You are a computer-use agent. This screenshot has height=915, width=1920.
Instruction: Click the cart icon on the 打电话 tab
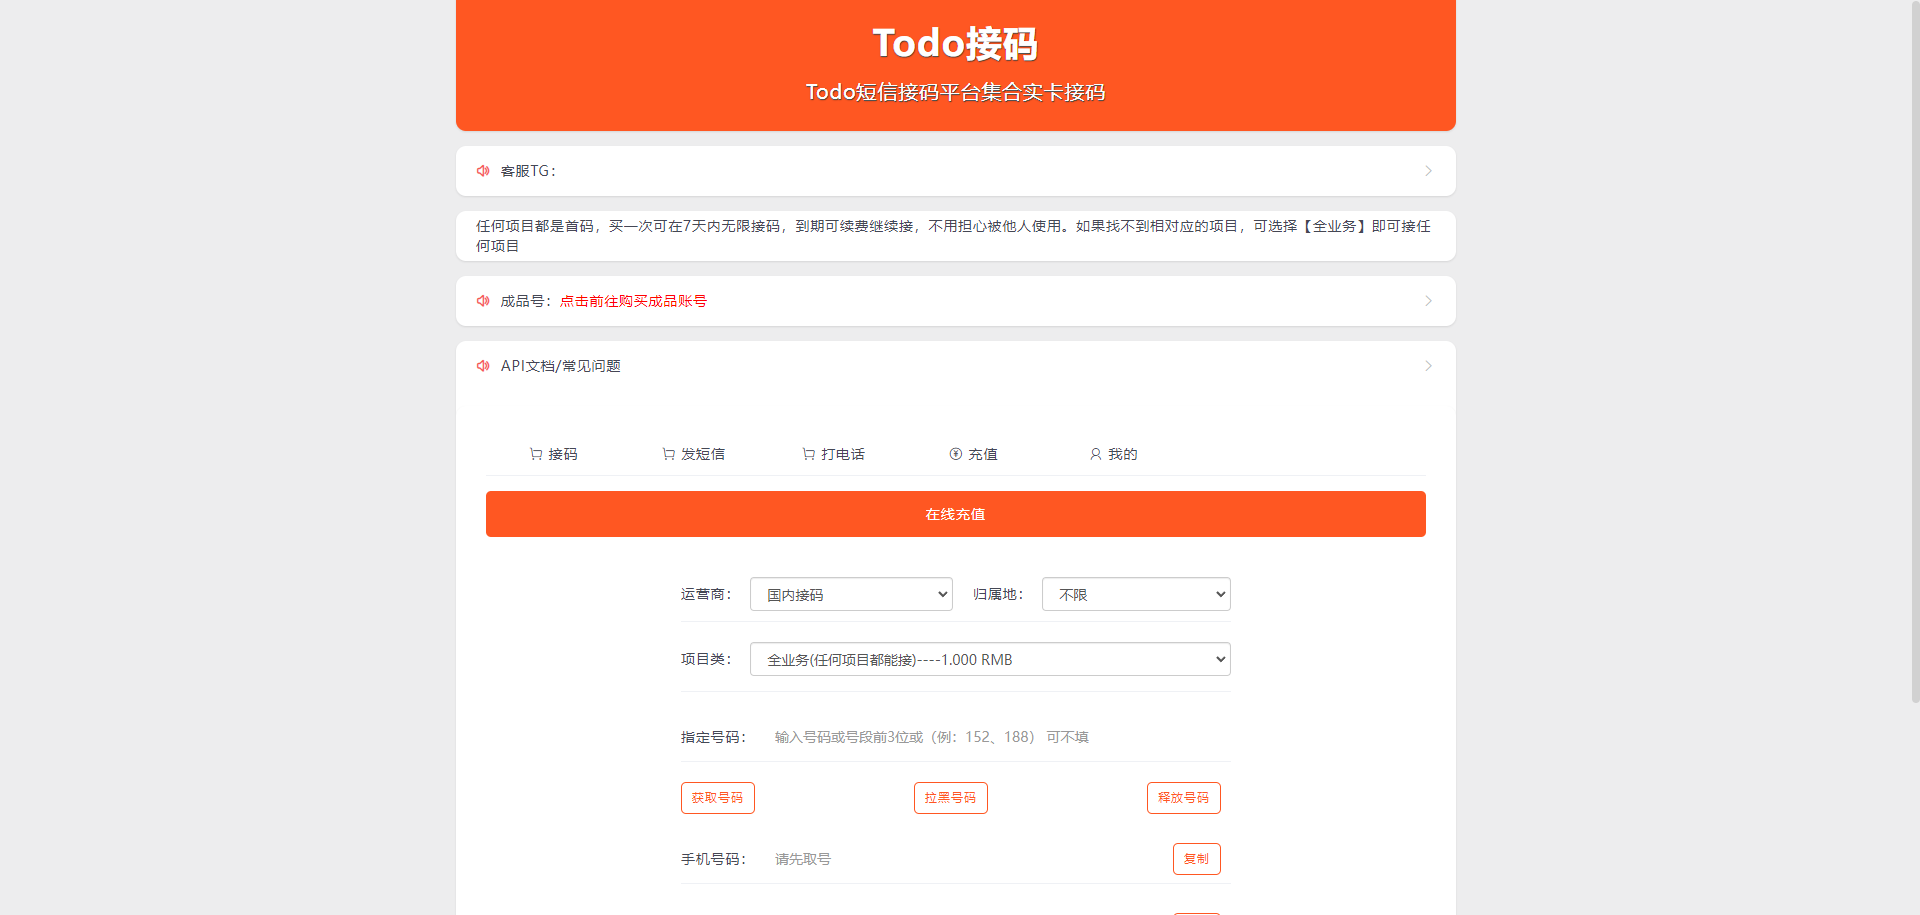coord(808,454)
